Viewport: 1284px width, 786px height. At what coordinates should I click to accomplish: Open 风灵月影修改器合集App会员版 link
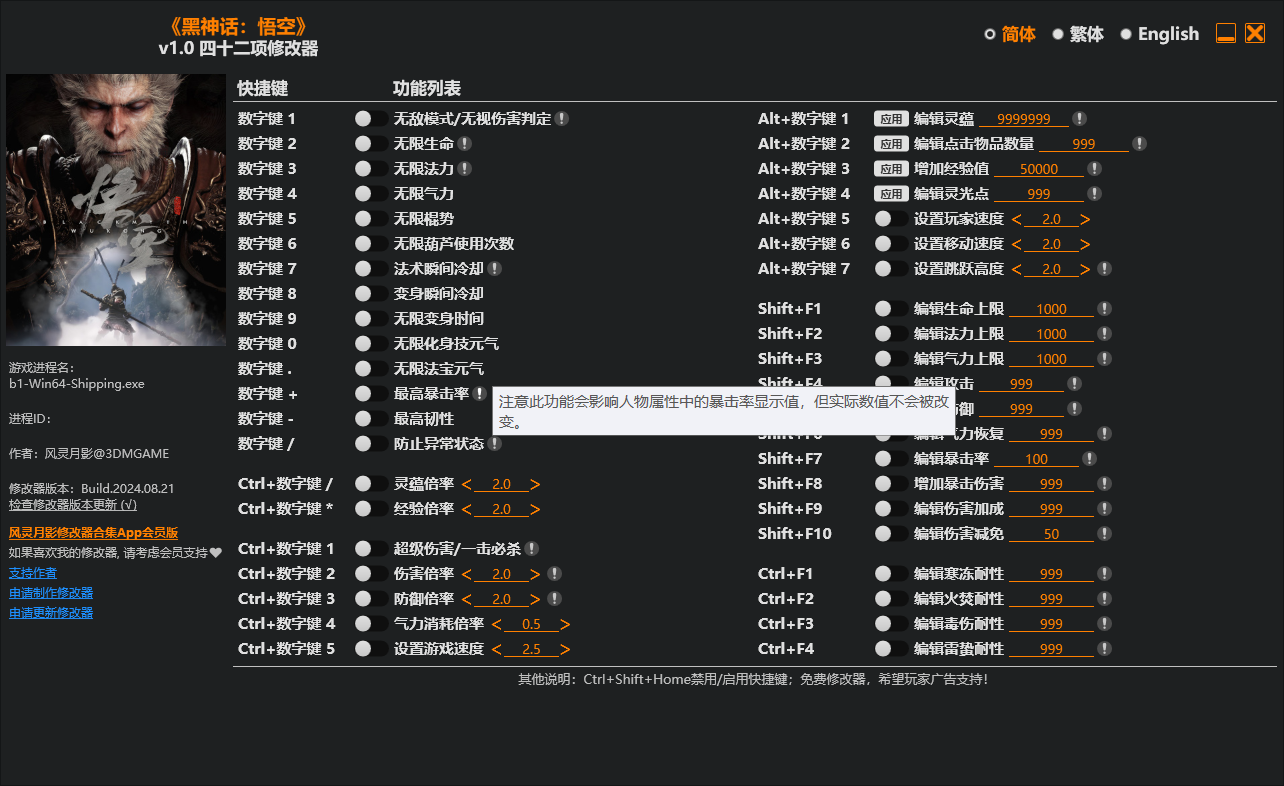(x=94, y=533)
